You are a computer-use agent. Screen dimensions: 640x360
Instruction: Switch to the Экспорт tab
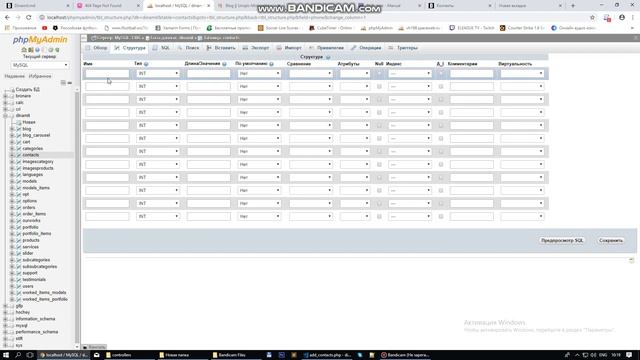(256, 48)
